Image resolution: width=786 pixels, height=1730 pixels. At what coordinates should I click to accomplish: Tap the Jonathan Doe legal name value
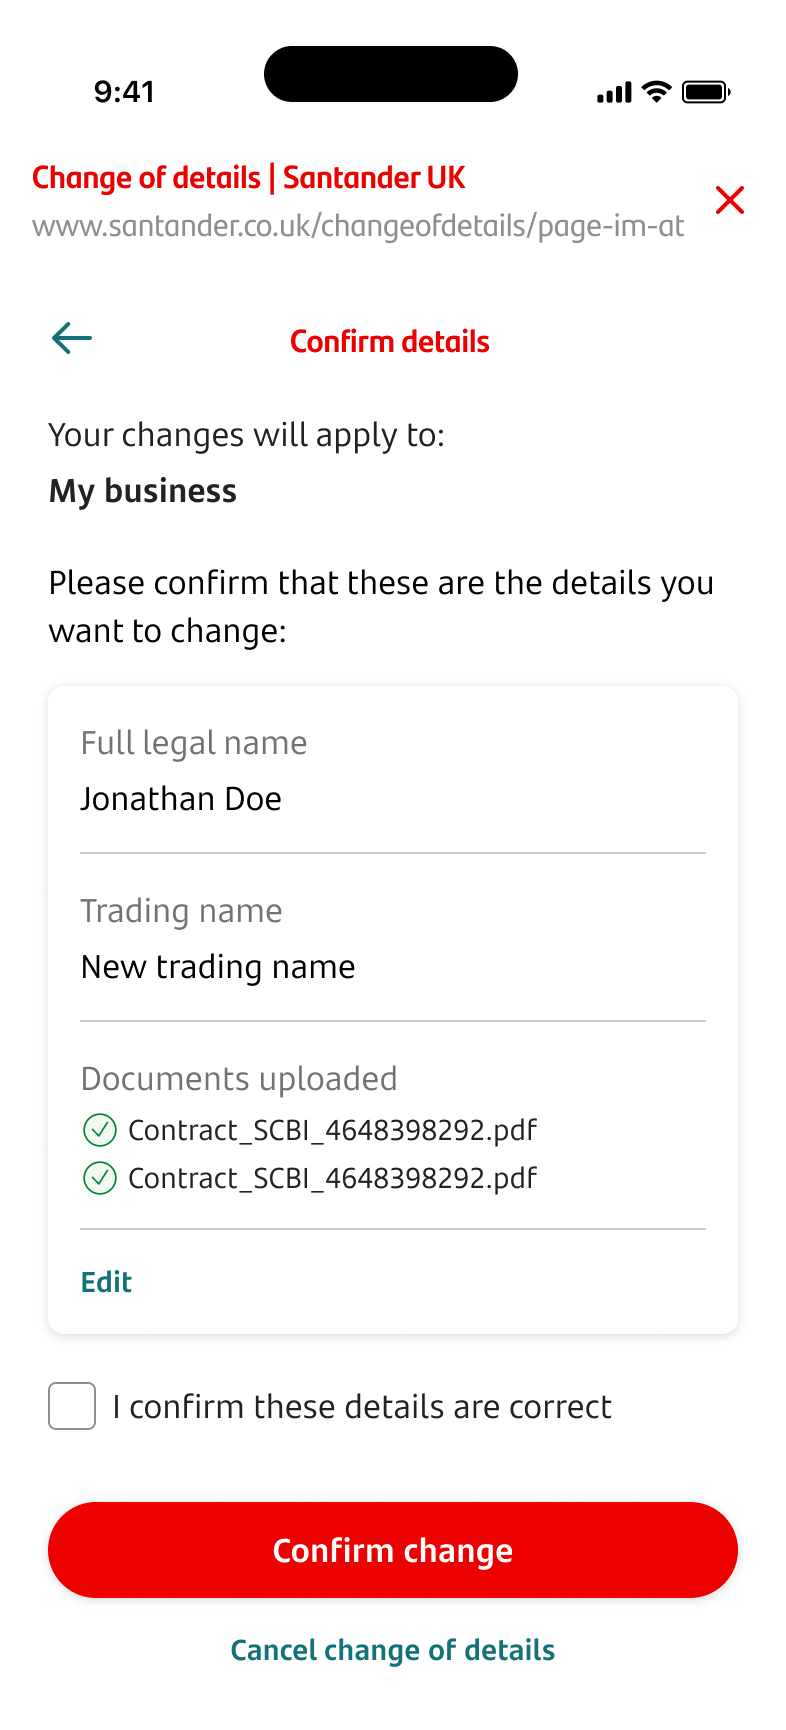[181, 799]
